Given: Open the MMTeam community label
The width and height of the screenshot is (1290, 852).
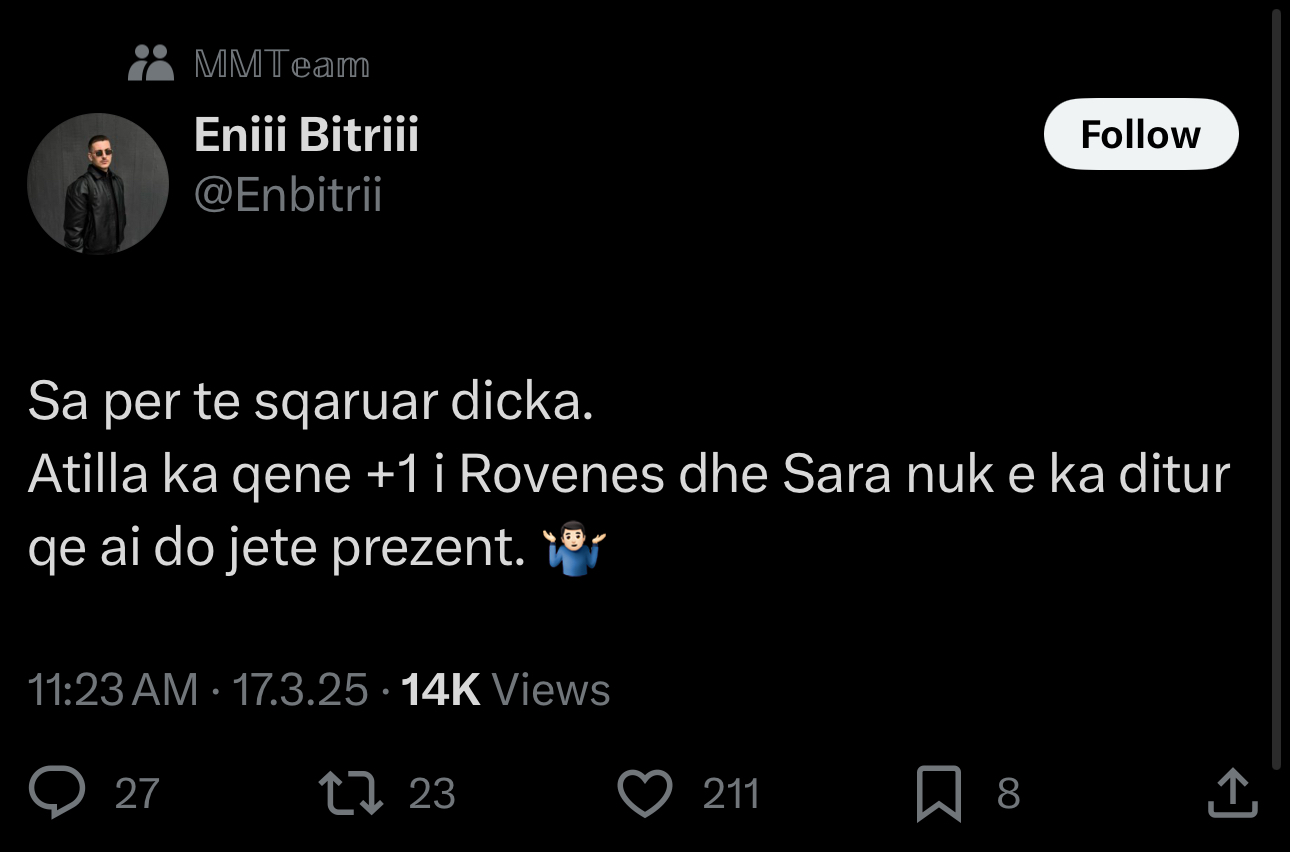Looking at the screenshot, I should pos(282,65).
